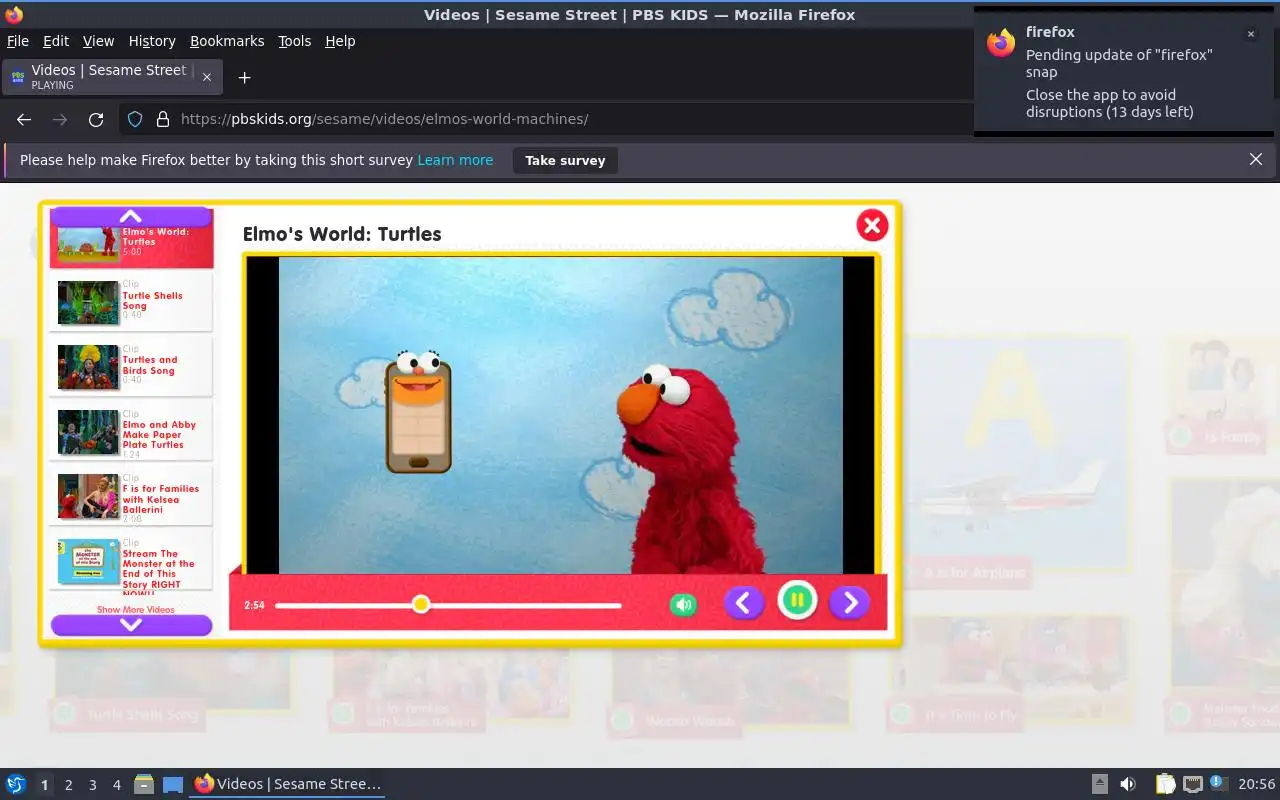Go to the previous video with the left arrow
Screen dimensions: 1280x800
pyautogui.click(x=743, y=602)
